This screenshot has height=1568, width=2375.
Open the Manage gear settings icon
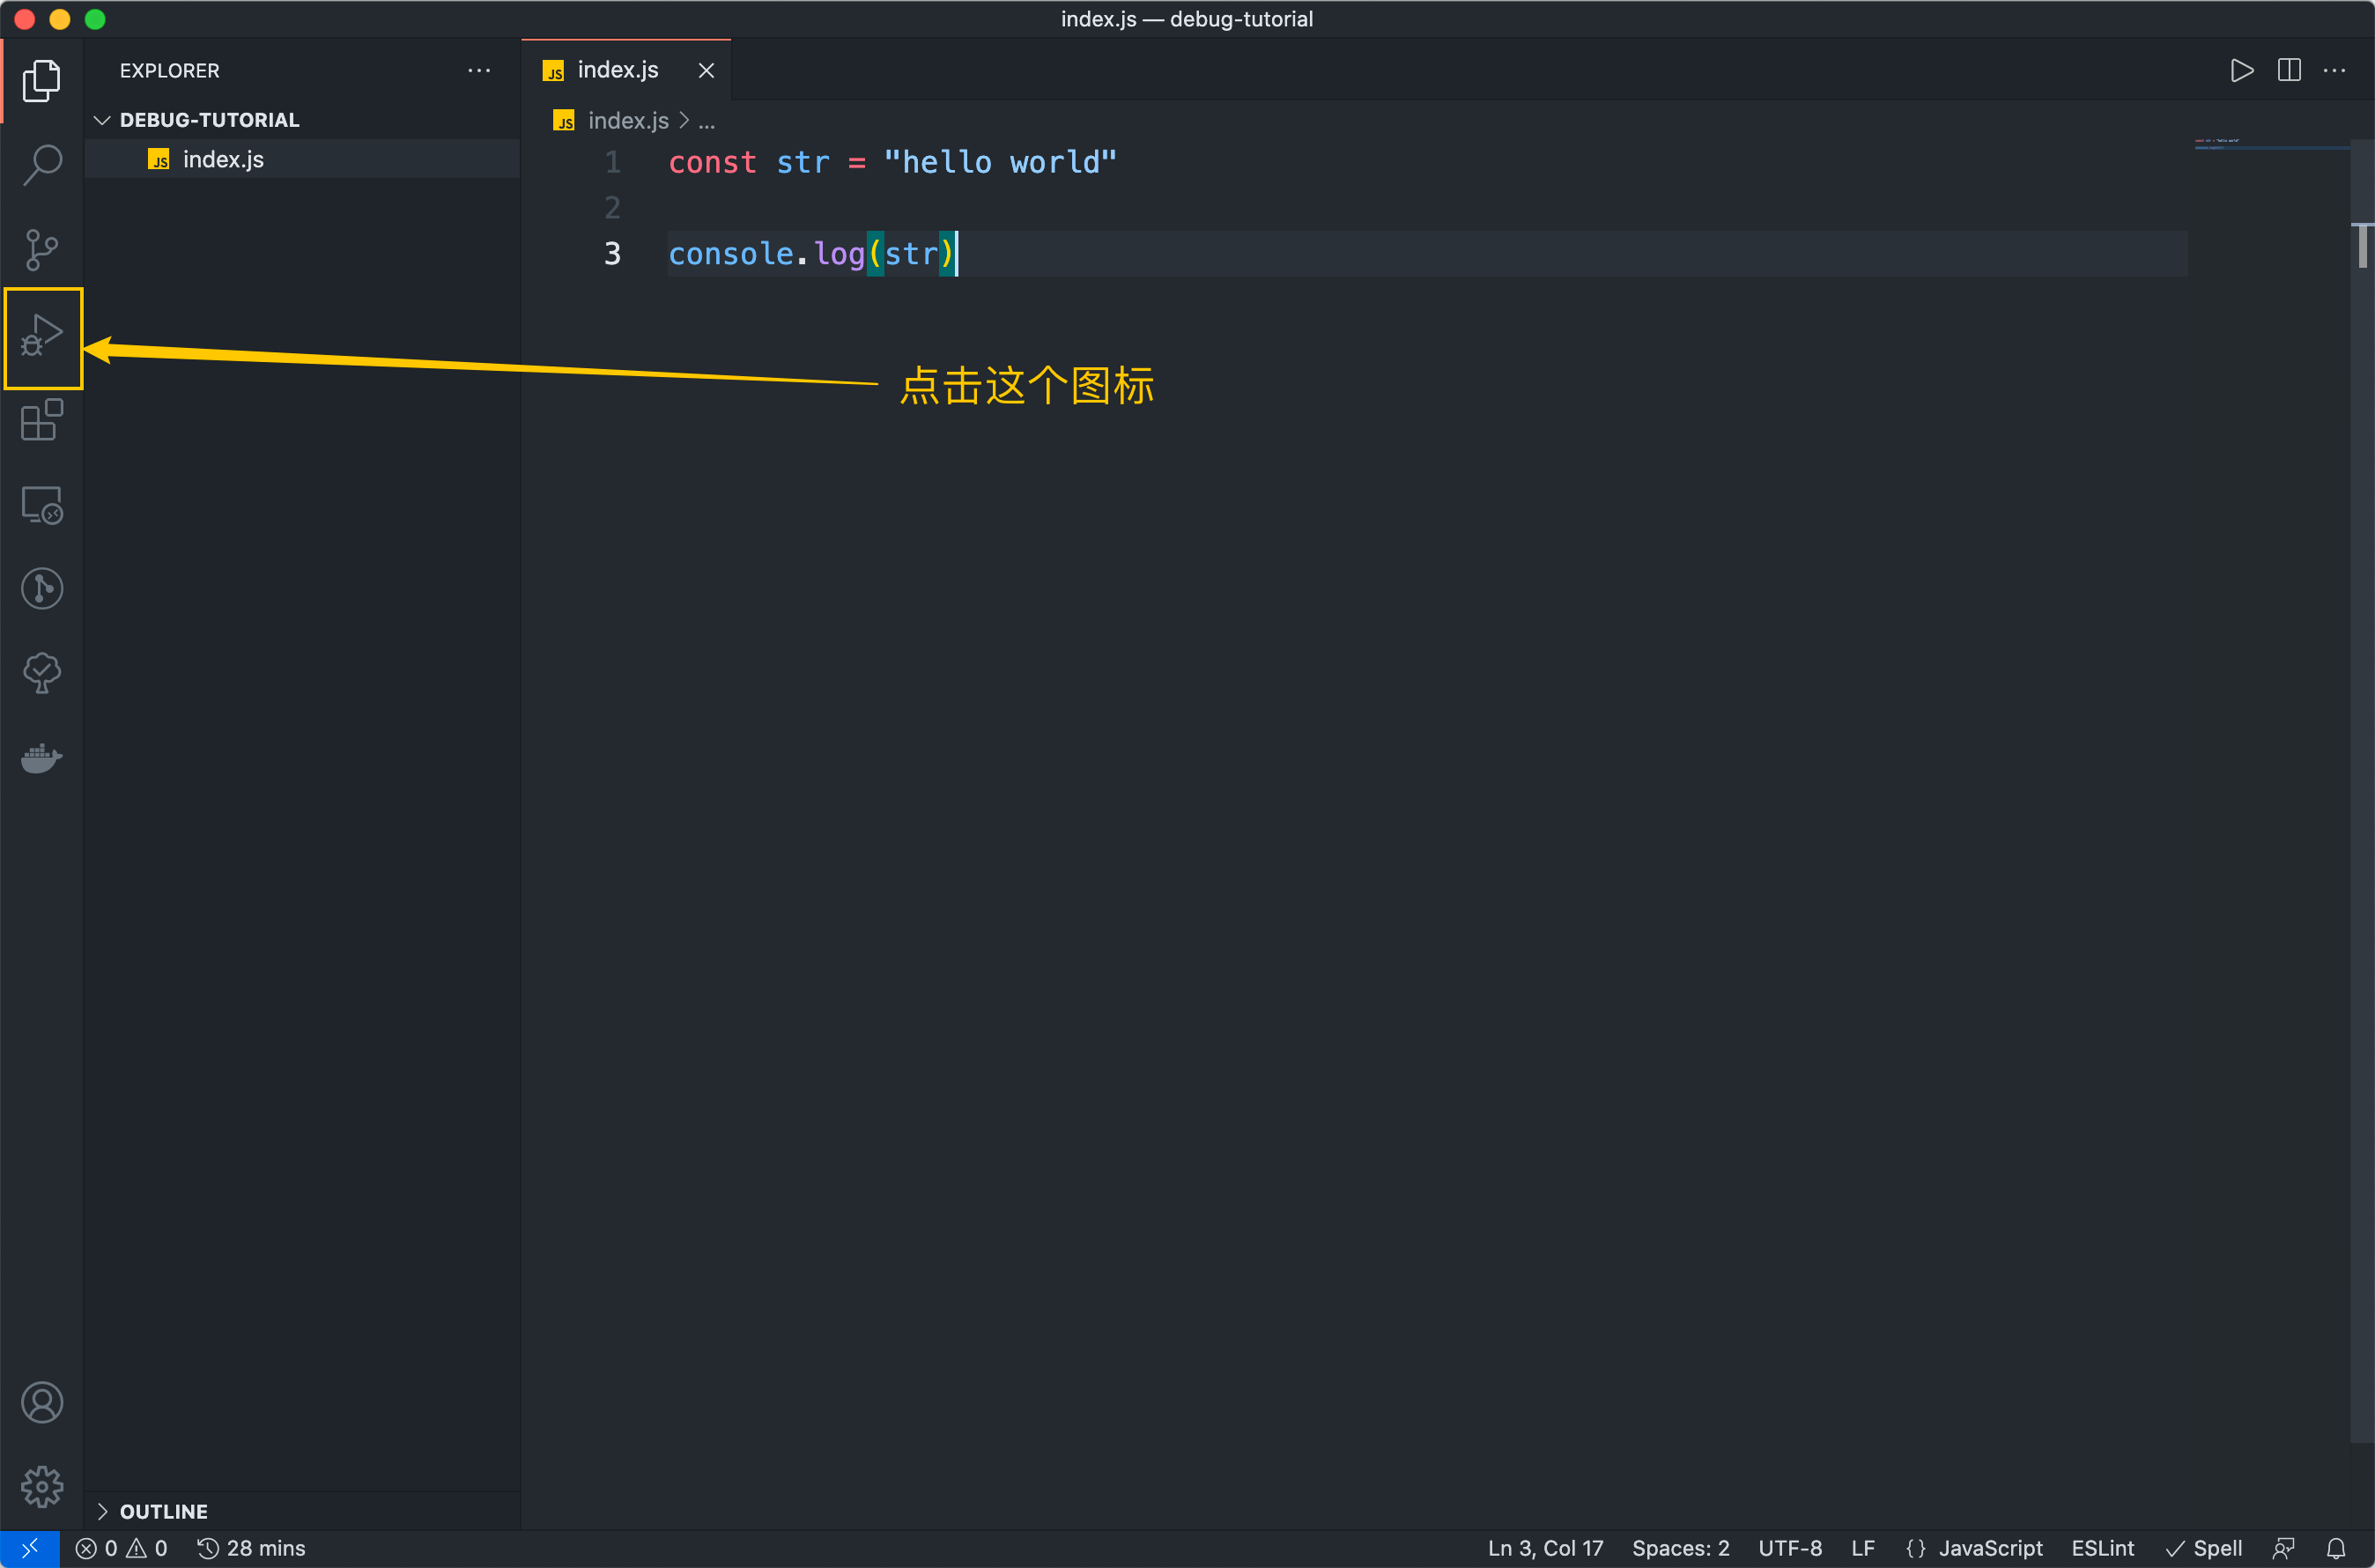[x=42, y=1486]
